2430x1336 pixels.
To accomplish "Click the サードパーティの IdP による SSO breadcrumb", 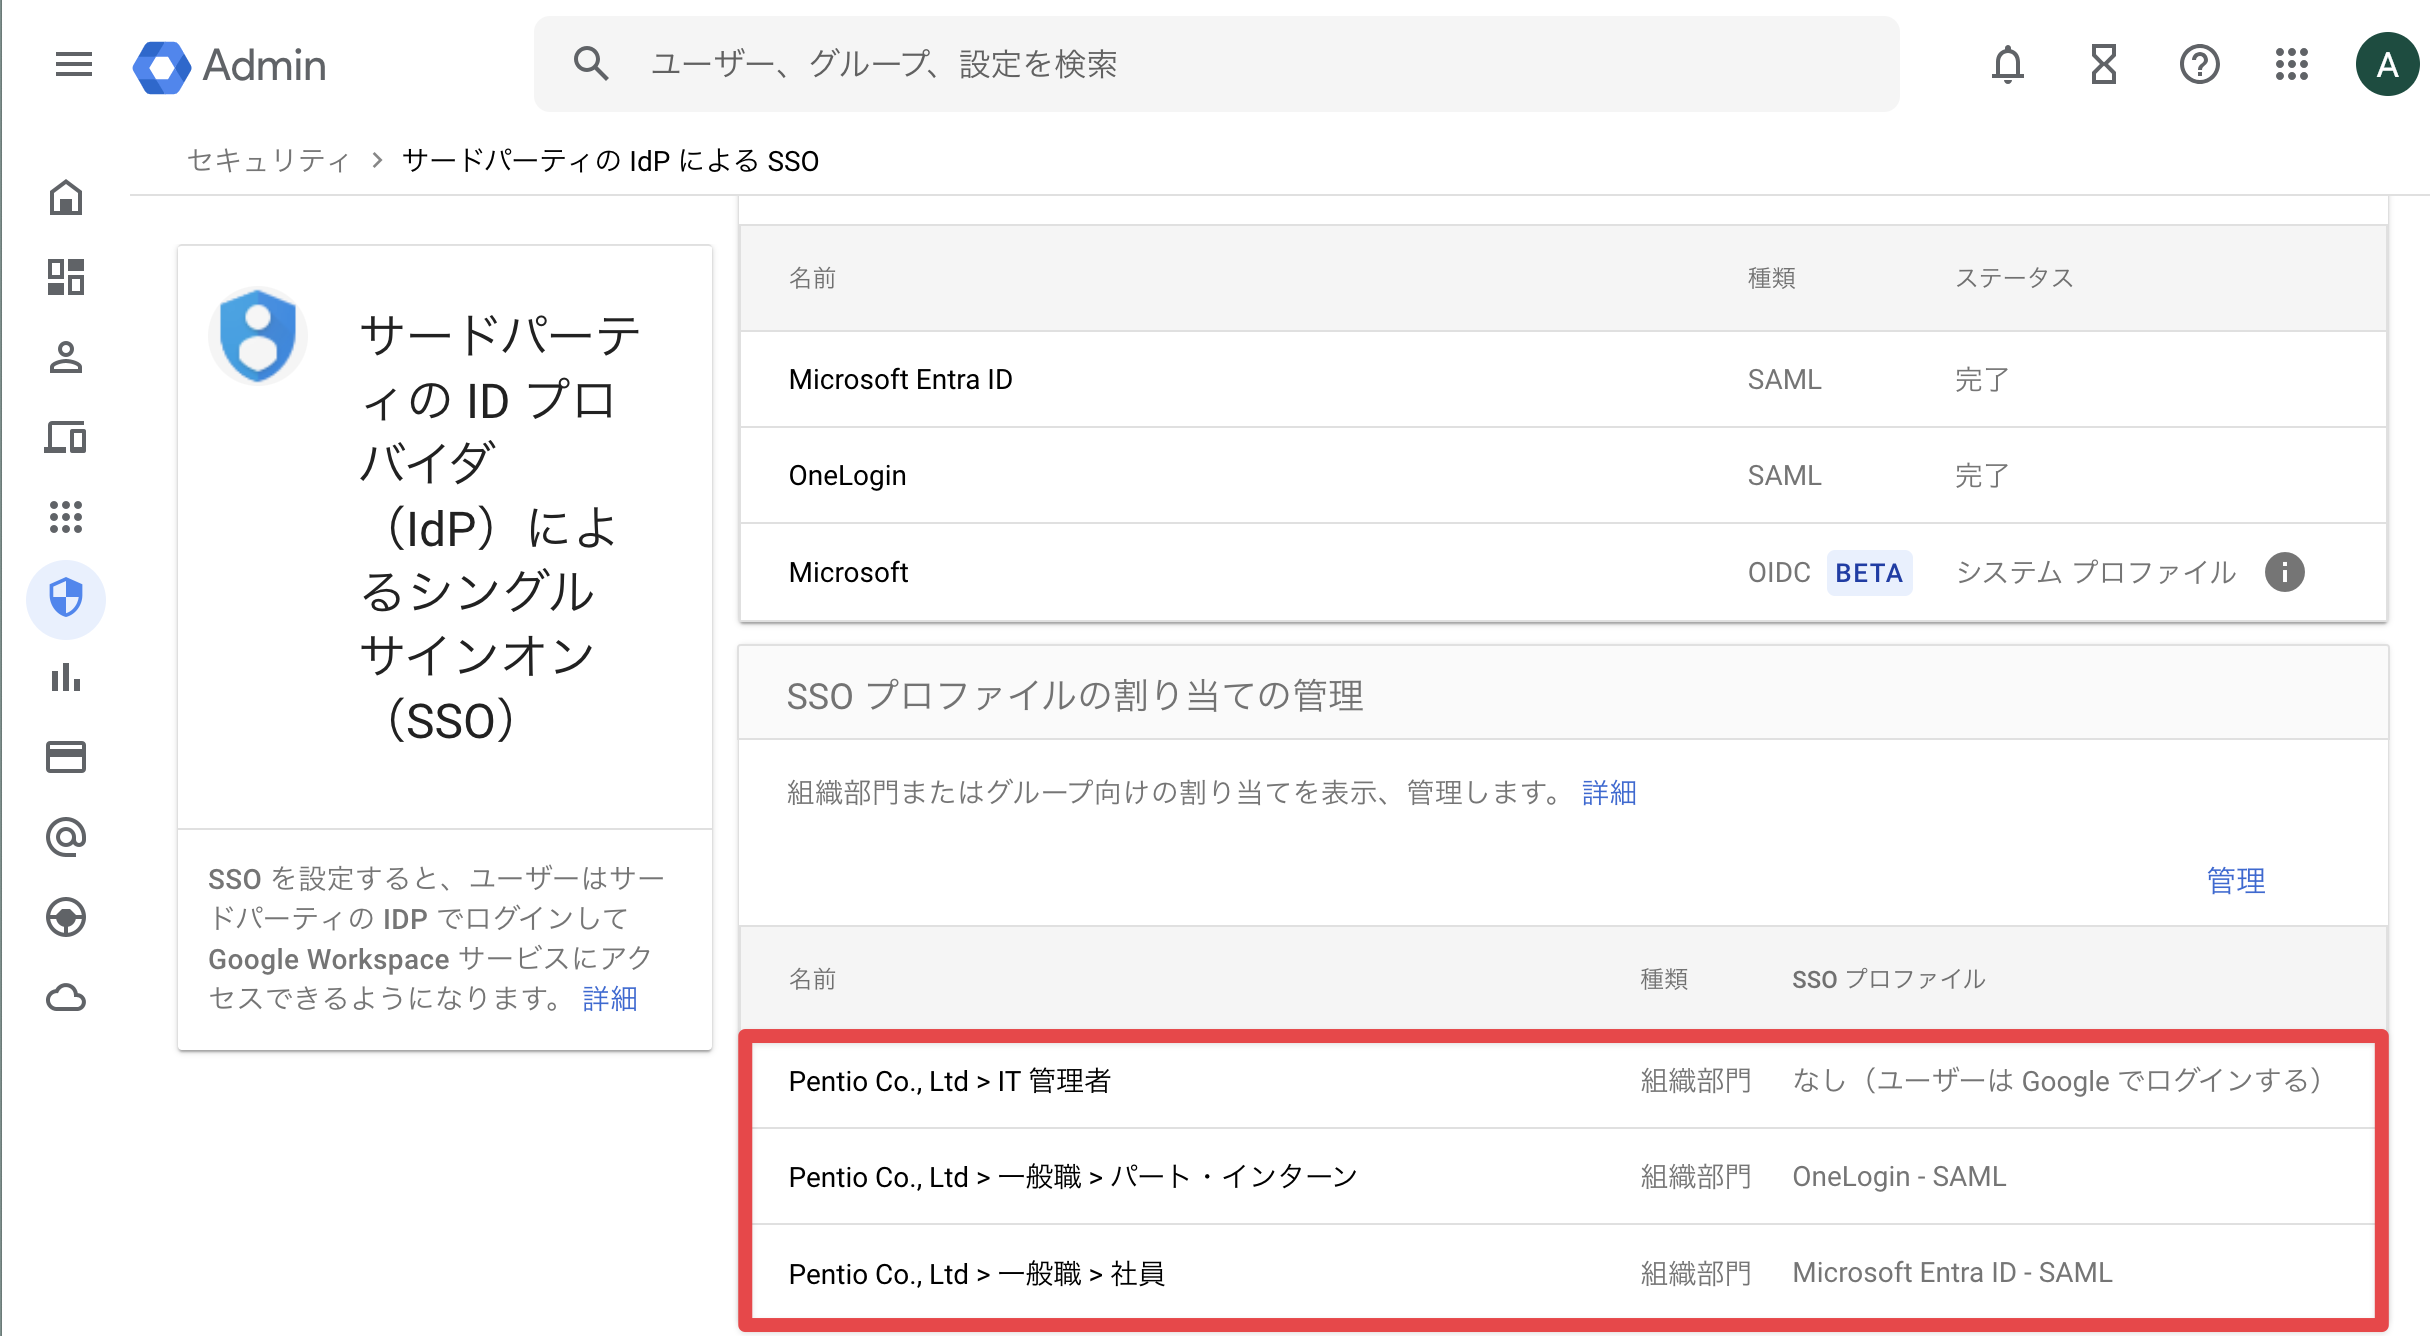I will tap(610, 160).
